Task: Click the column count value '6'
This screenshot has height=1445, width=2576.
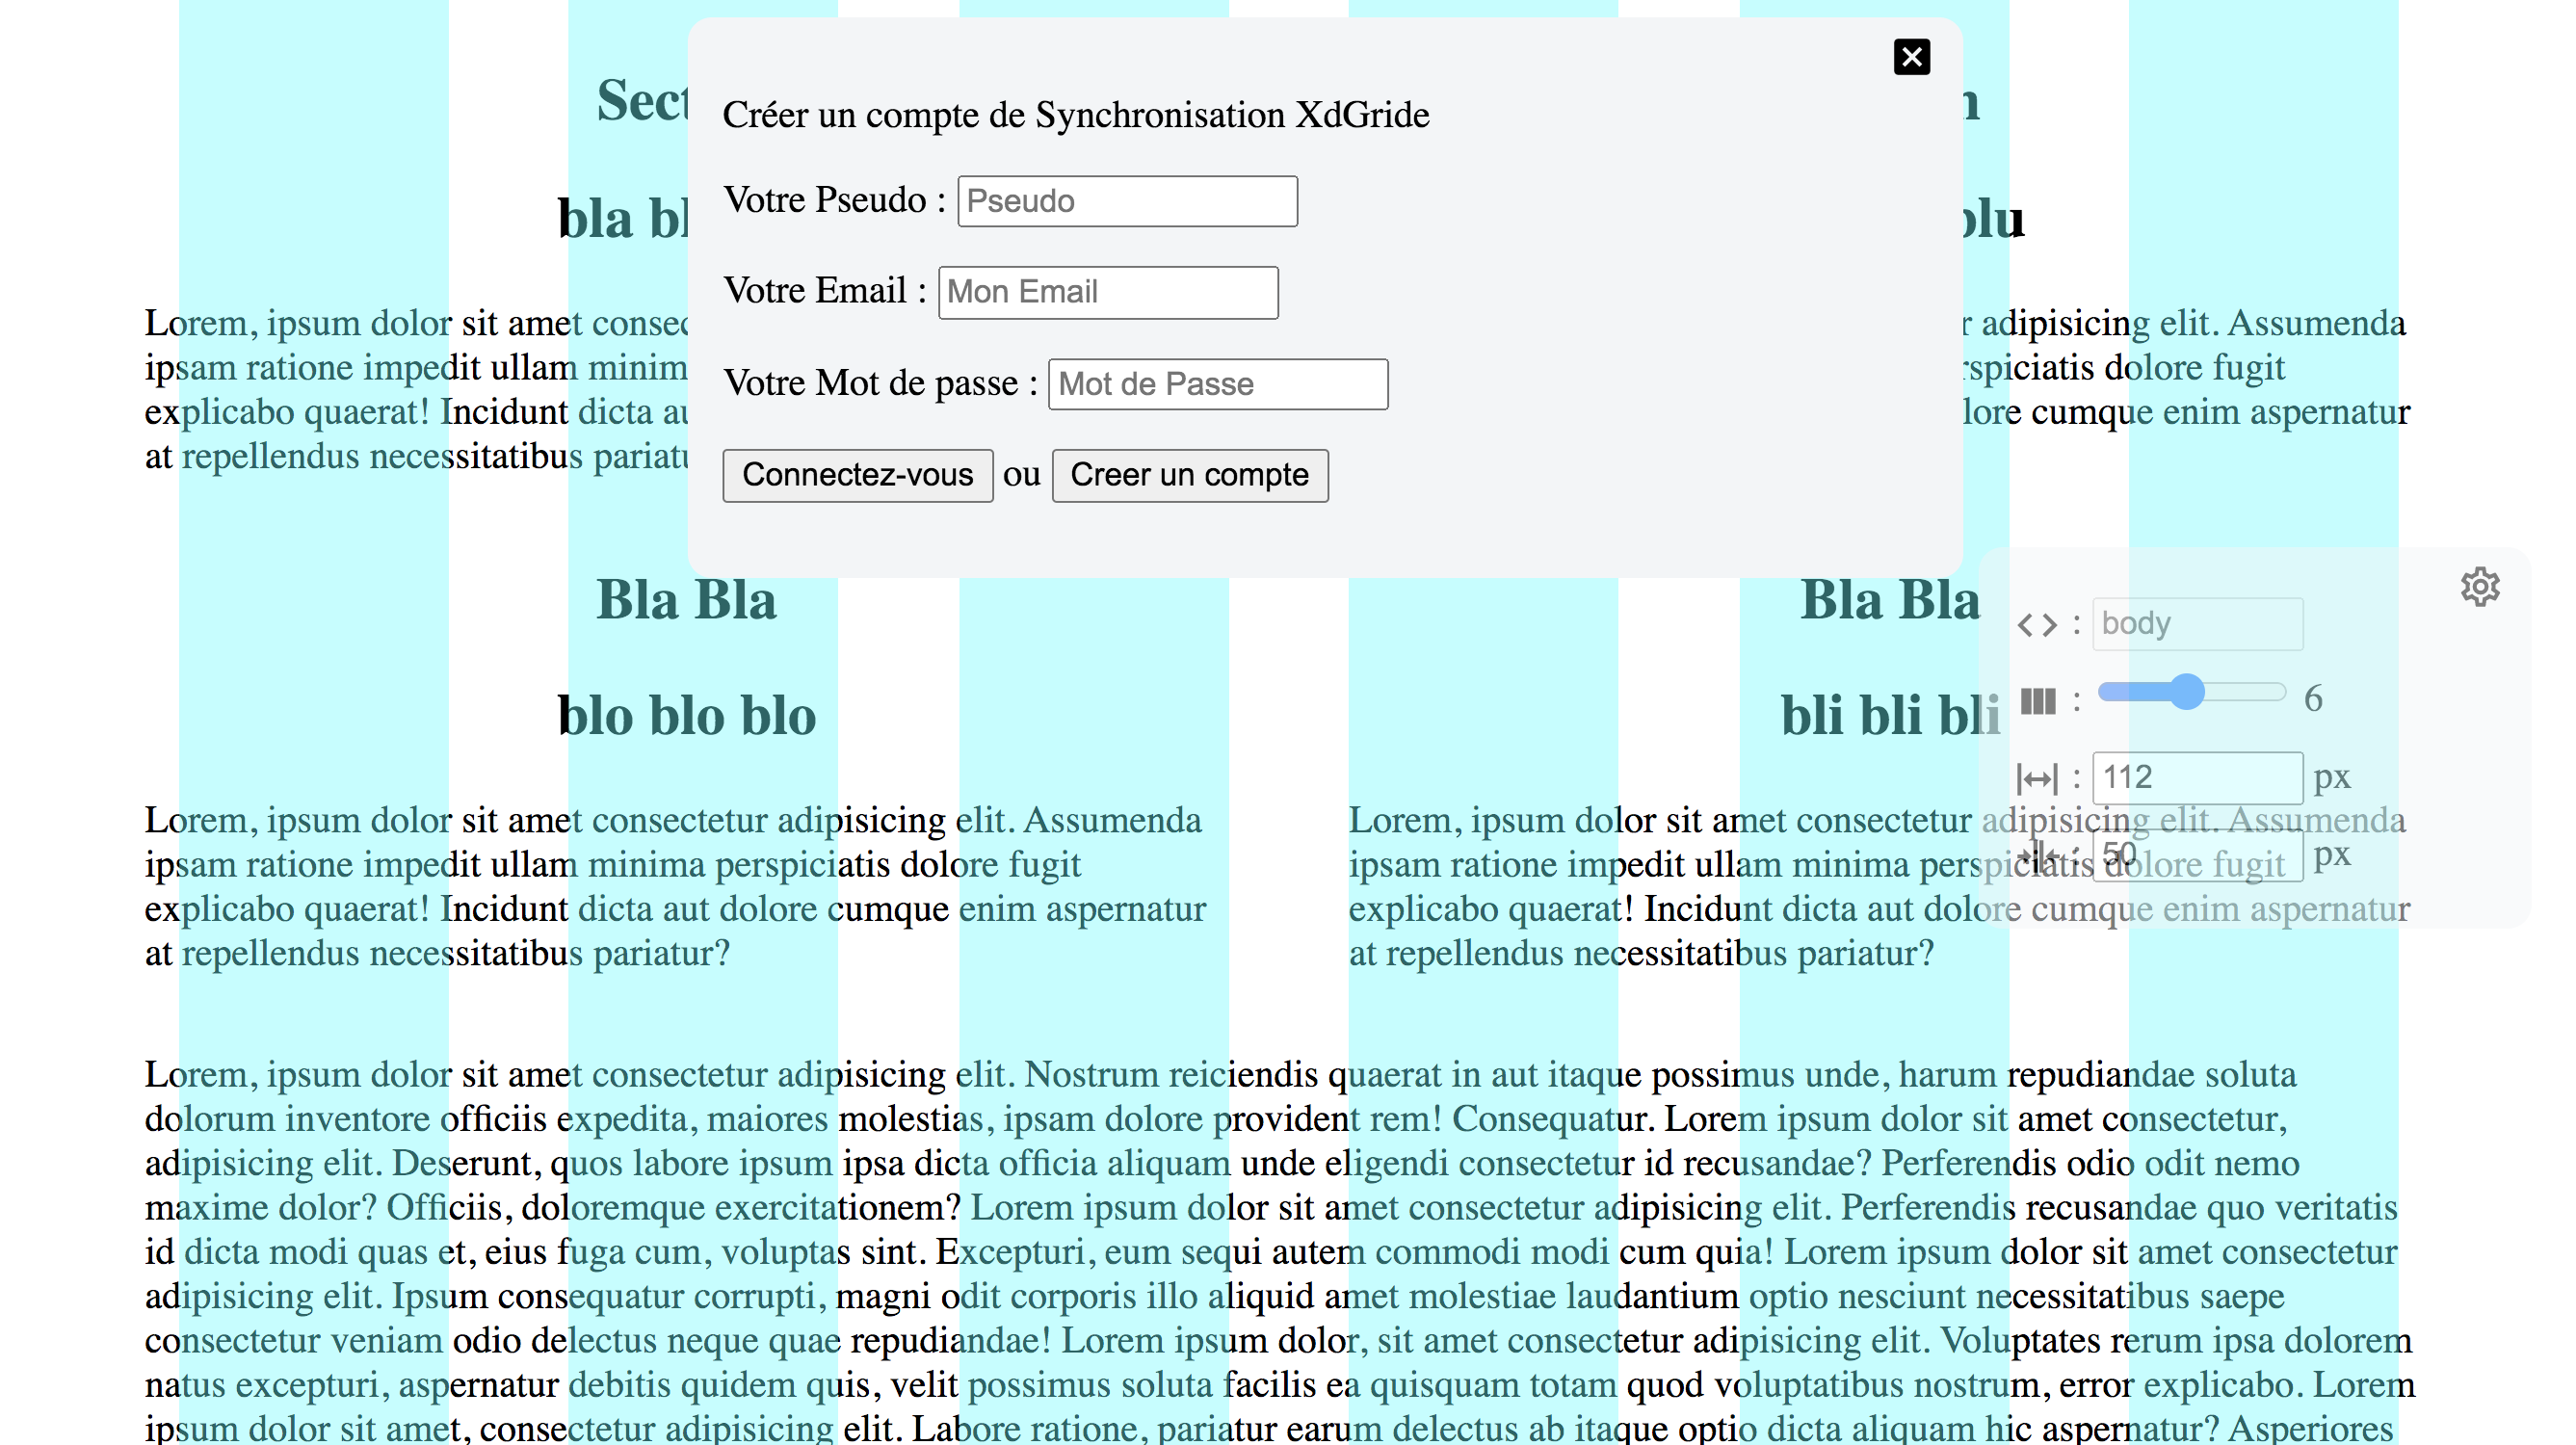Action: point(2313,699)
